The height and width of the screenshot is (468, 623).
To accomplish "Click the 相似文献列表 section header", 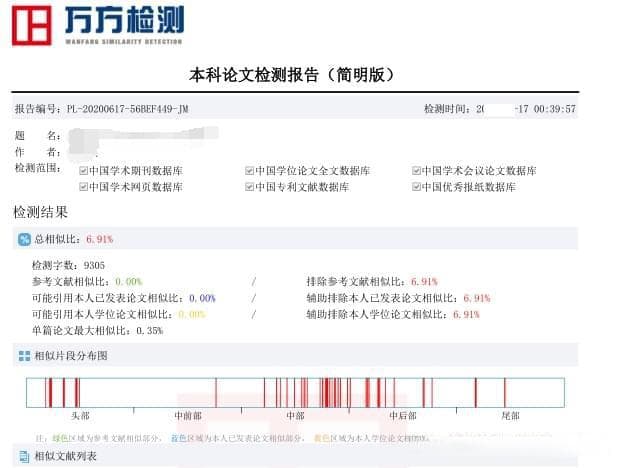I will tap(295, 456).
